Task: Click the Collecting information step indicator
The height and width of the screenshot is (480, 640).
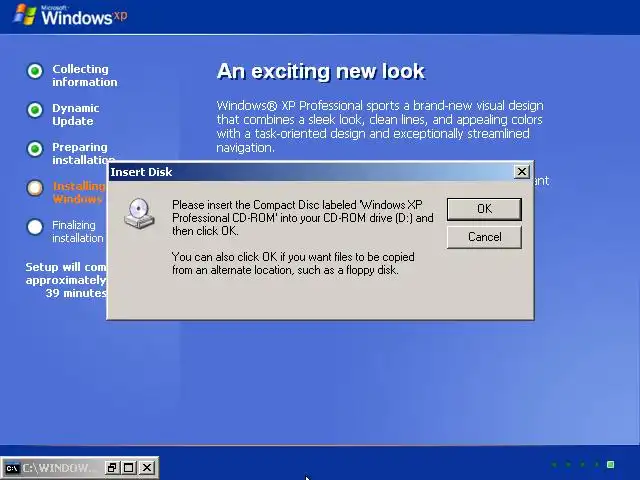Action: pos(35,71)
